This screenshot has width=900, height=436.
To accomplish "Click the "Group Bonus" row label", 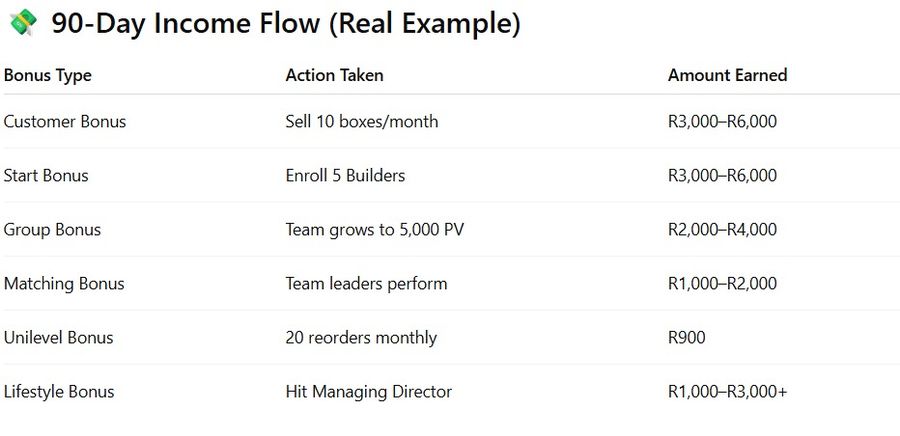I will (52, 230).
